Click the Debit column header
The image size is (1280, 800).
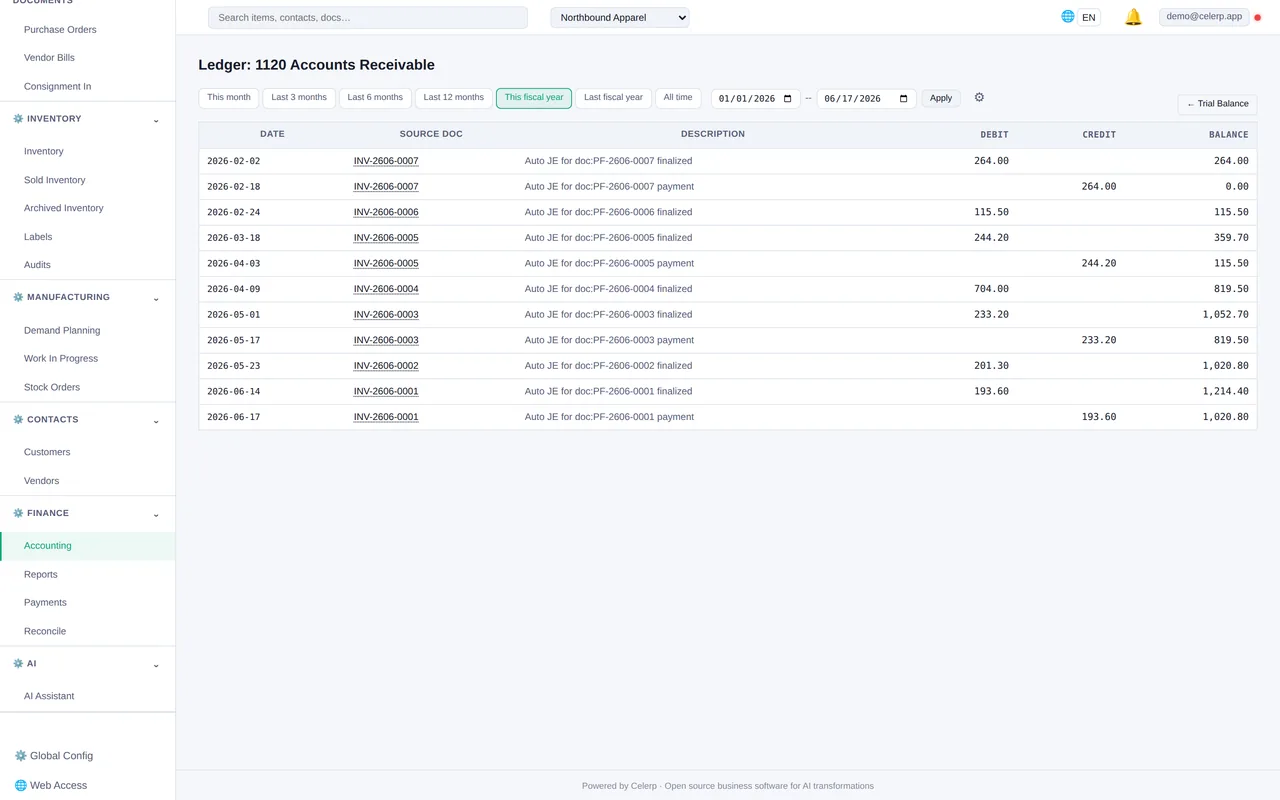[994, 134]
